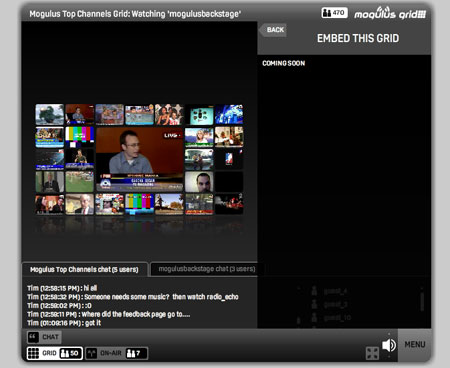450x368 pixels.
Task: Click the fullscreen expand icon
Action: pyautogui.click(x=372, y=353)
